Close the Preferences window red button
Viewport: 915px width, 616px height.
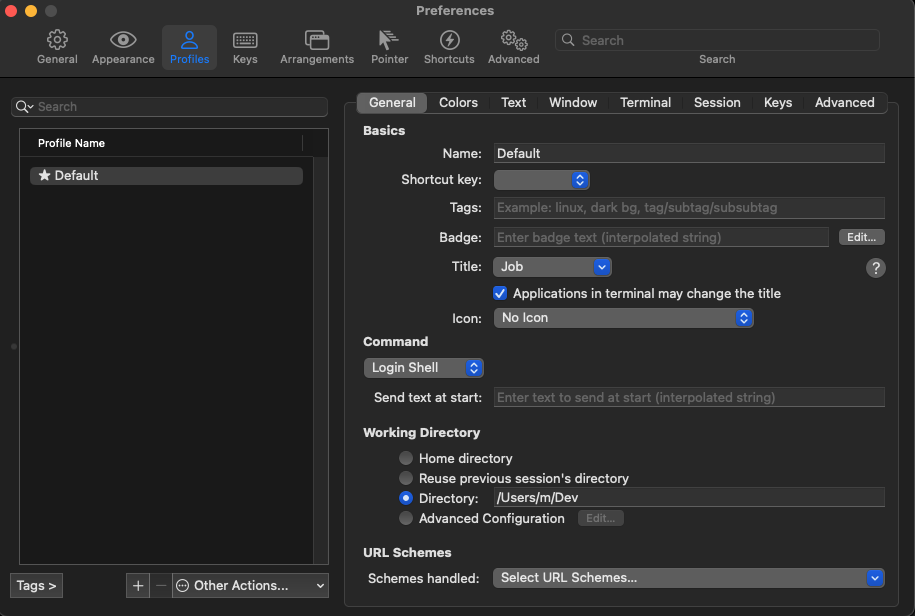(x=11, y=10)
